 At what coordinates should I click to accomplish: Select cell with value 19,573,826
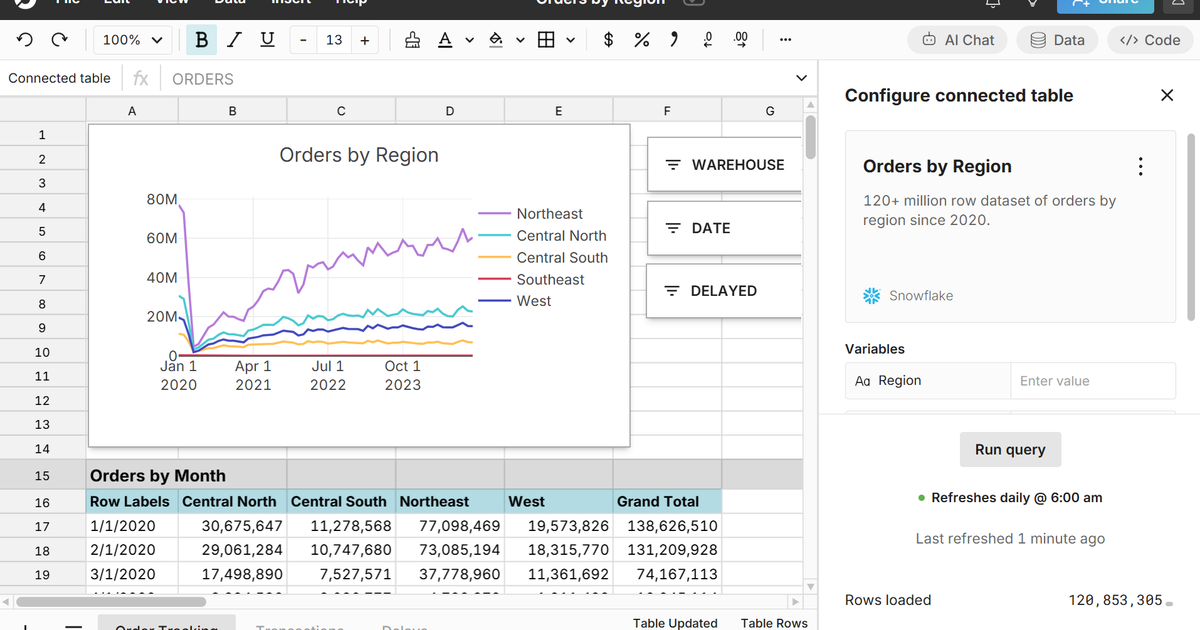(559, 526)
